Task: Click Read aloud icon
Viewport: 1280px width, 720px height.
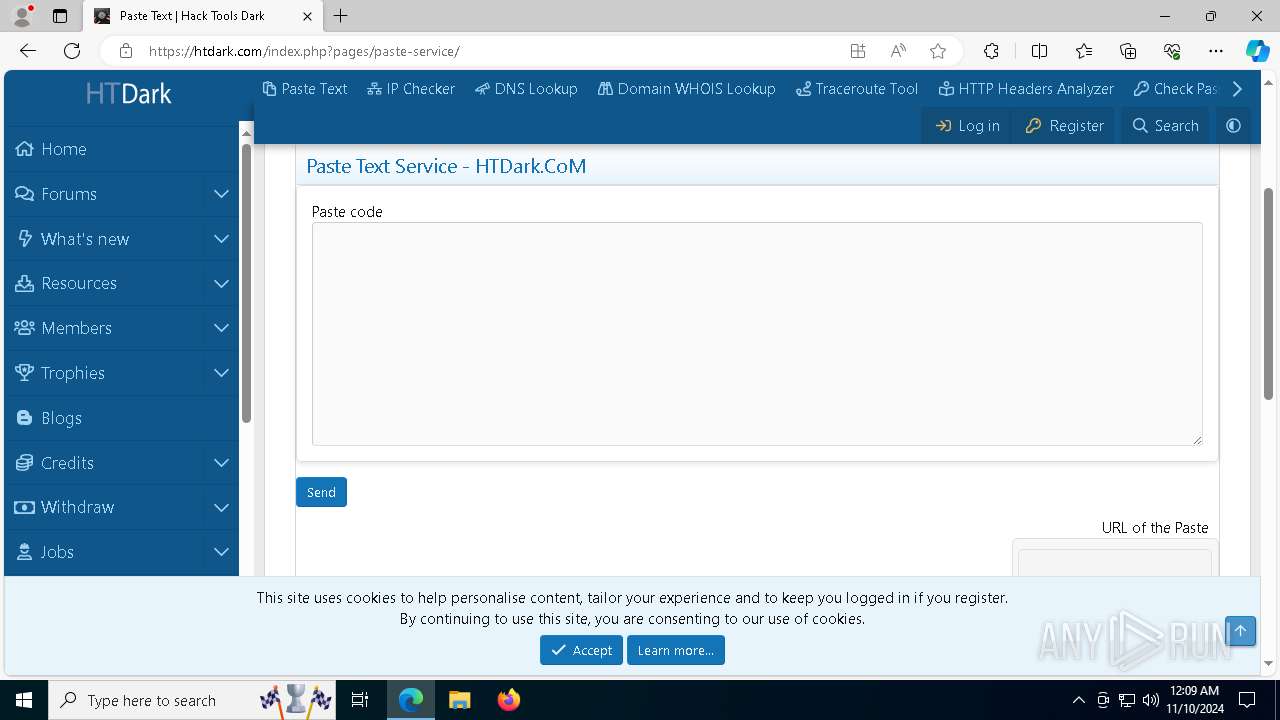Action: [x=898, y=51]
